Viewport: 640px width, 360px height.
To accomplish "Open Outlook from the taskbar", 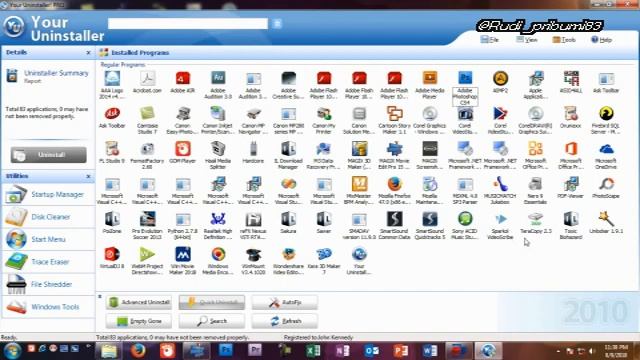I will click(x=371, y=351).
